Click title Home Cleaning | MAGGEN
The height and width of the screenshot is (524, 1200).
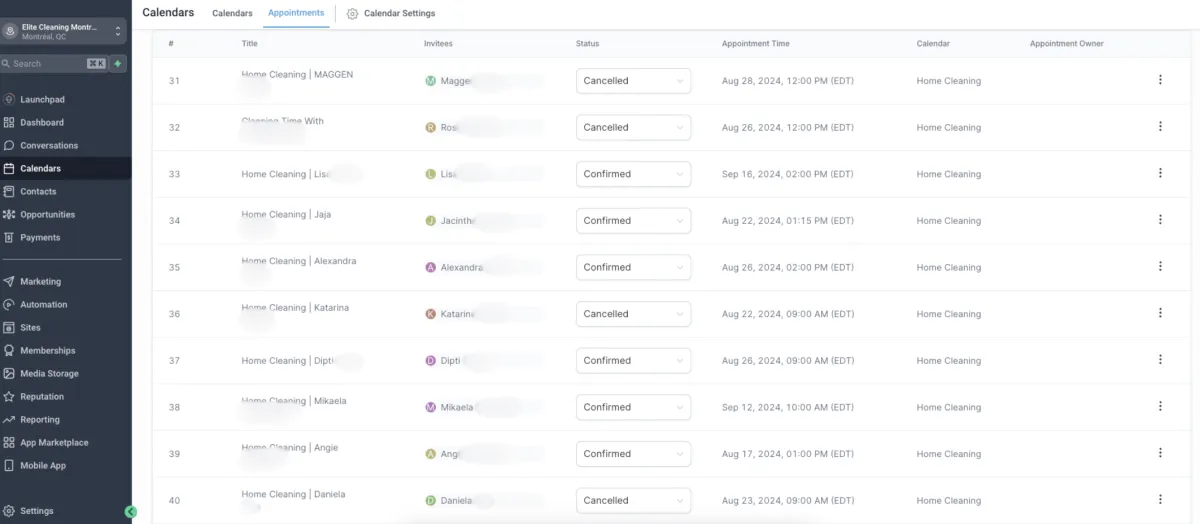coord(297,74)
